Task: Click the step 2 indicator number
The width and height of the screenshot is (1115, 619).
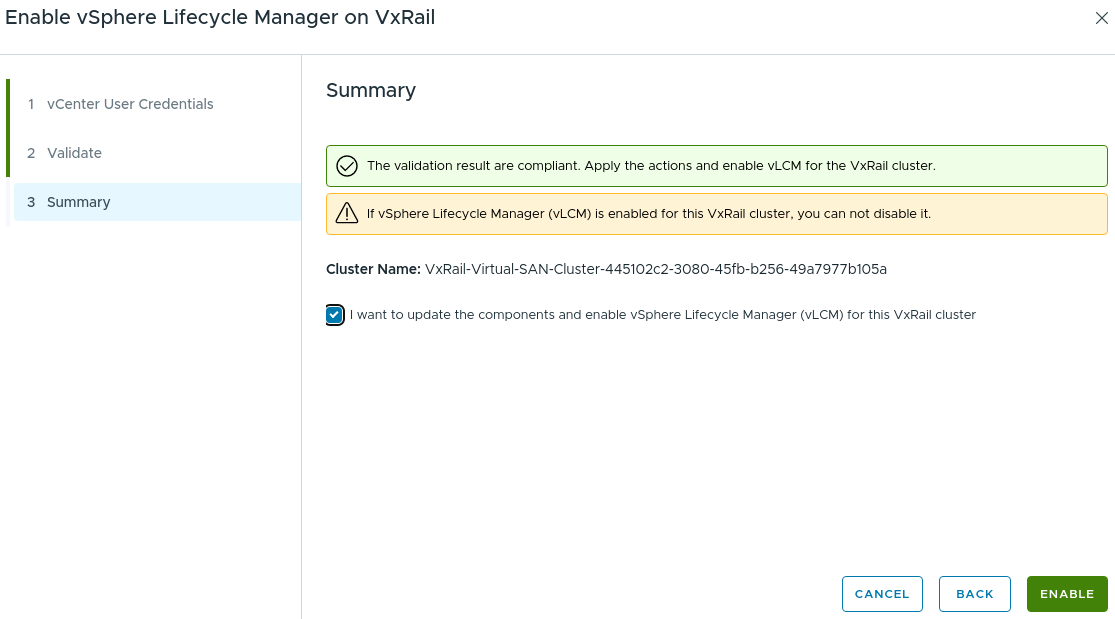Action: point(31,152)
